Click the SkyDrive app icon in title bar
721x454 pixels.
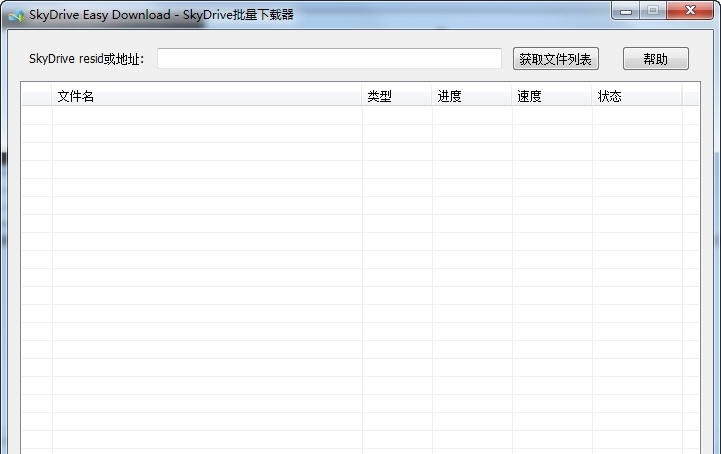pos(15,15)
